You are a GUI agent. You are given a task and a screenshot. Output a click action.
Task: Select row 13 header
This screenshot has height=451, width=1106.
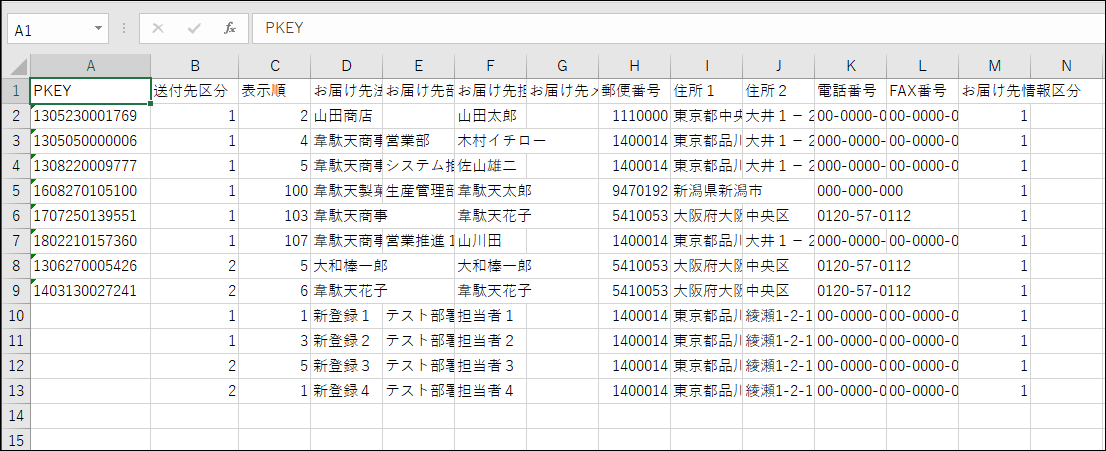[x=16, y=390]
